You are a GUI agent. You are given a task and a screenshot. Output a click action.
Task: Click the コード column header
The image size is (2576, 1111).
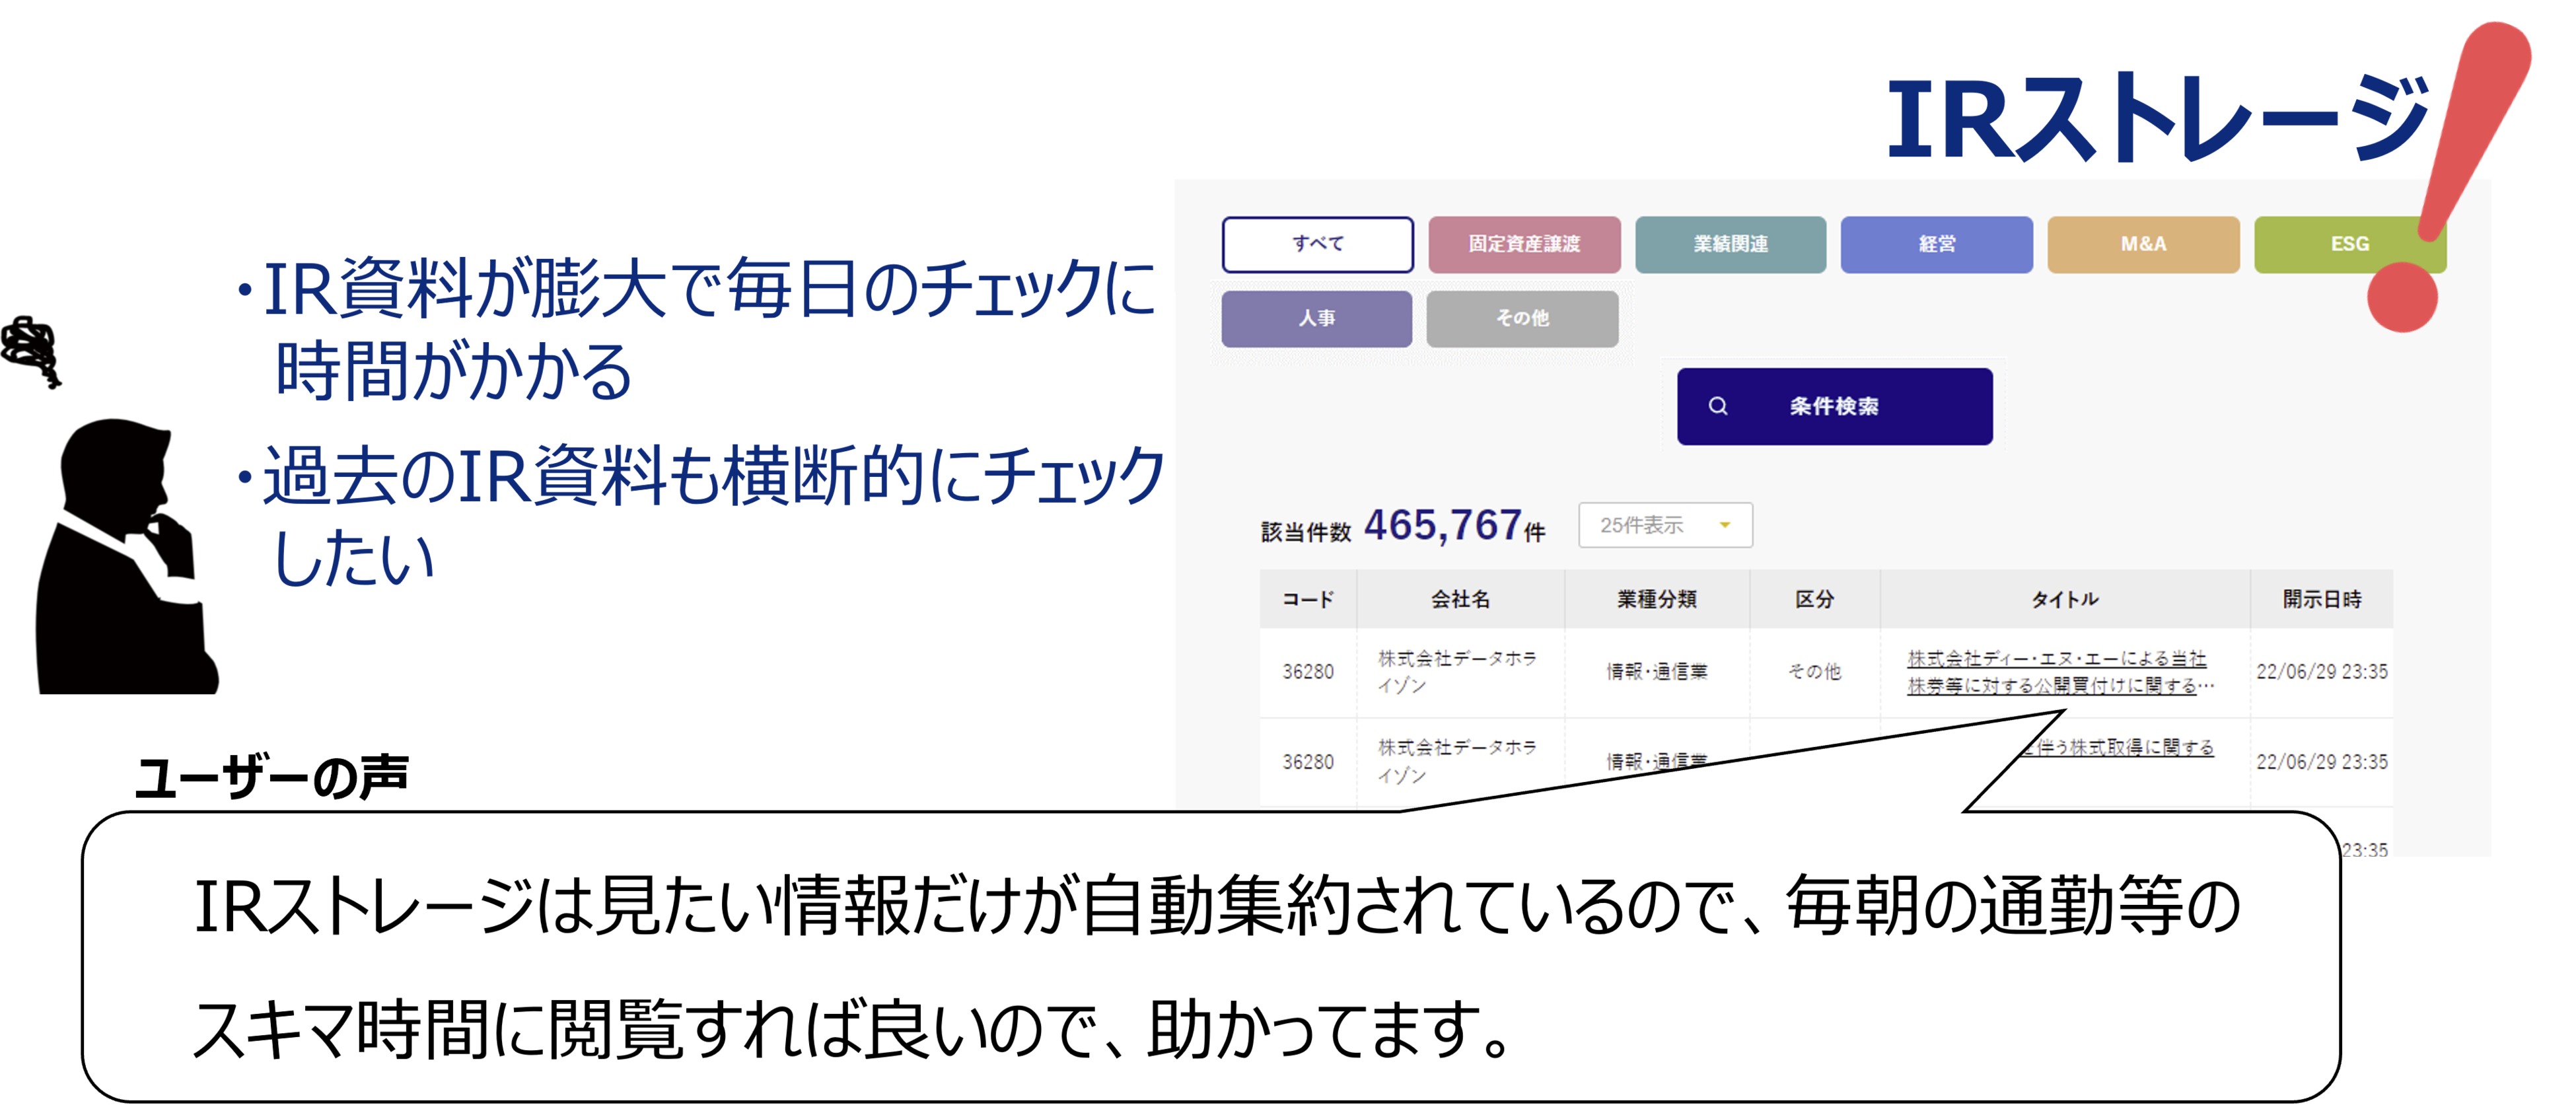point(1308,599)
